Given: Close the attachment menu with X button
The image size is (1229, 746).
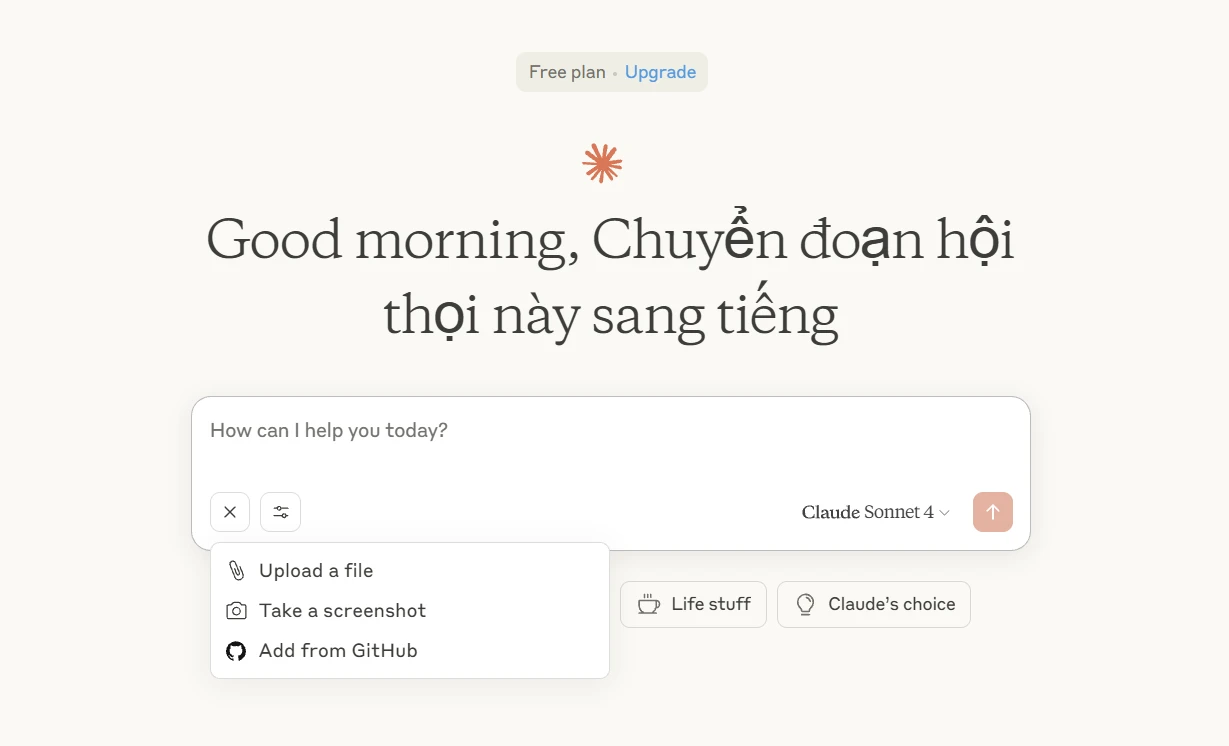Looking at the screenshot, I should 230,512.
